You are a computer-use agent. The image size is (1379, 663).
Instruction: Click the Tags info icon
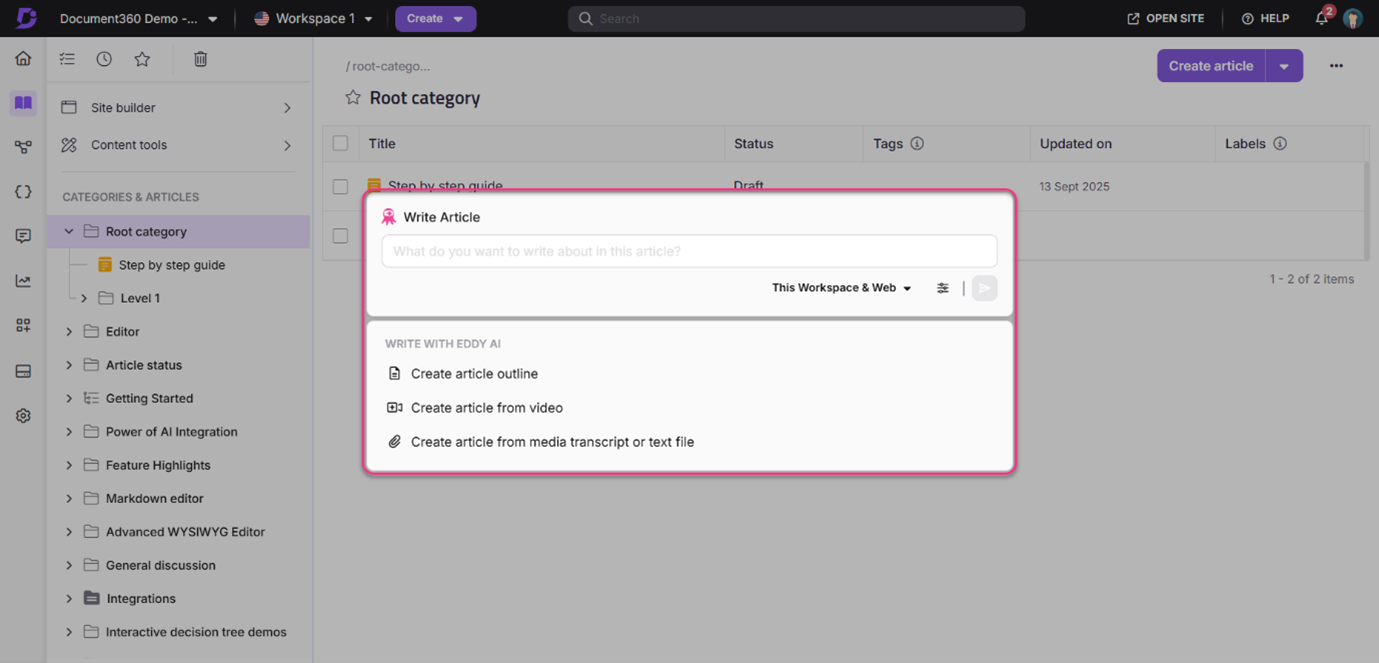917,144
